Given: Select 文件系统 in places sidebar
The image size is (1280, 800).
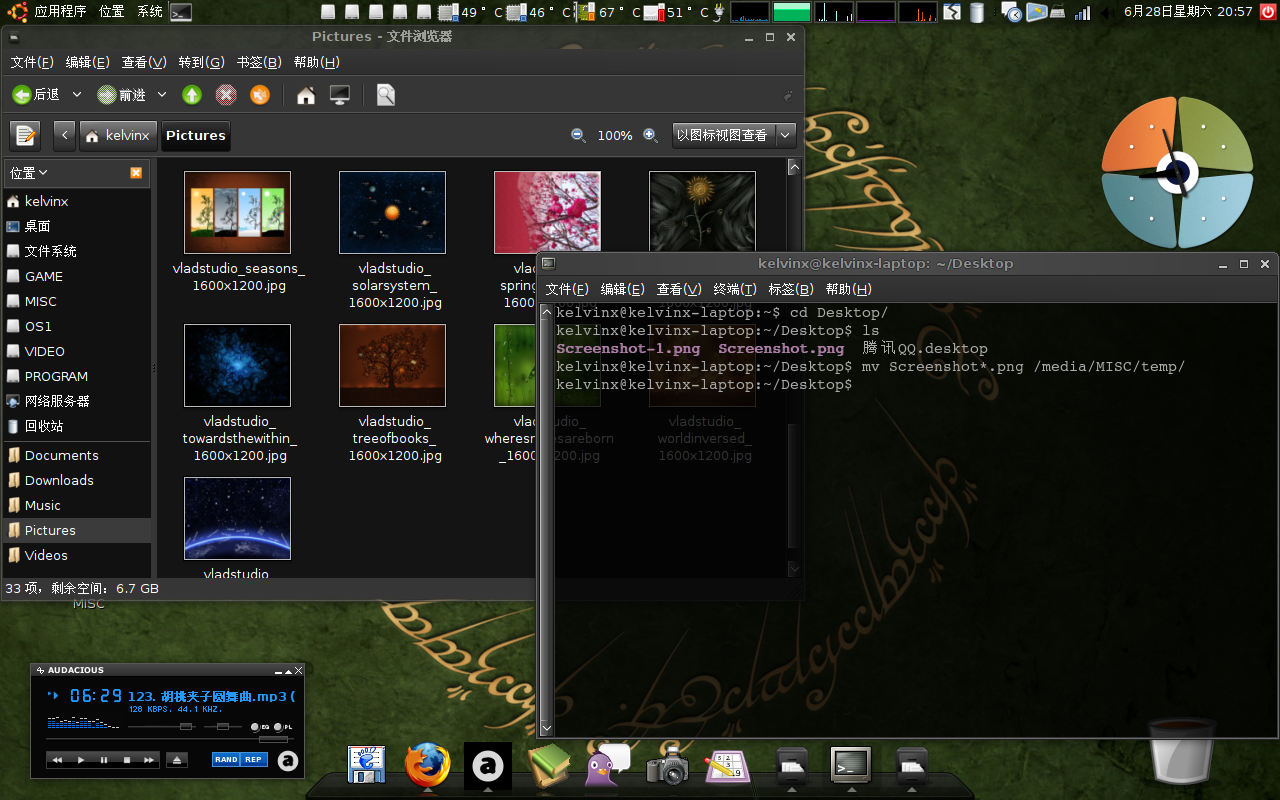Looking at the screenshot, I should [x=78, y=251].
